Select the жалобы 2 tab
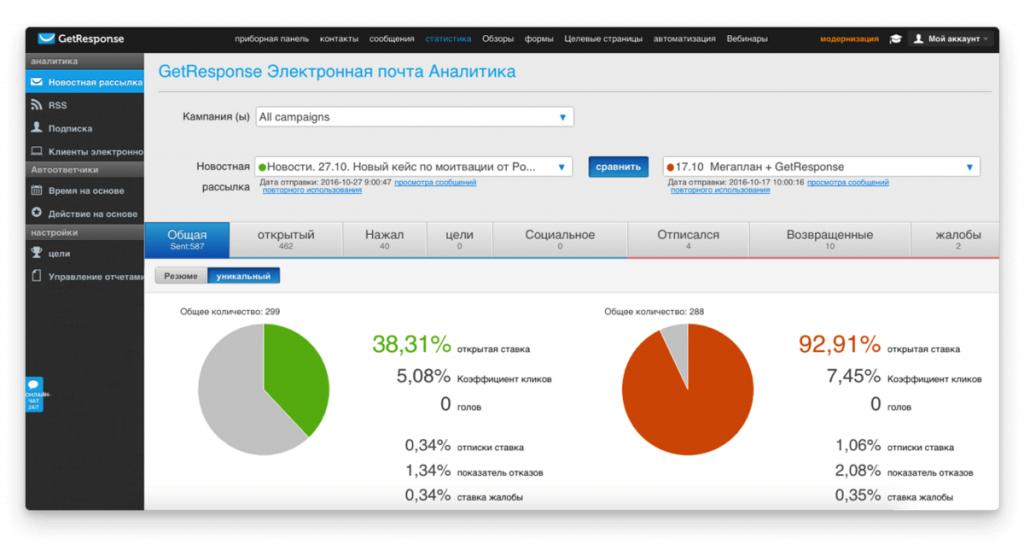The width and height of the screenshot is (1024, 556). 957,239
